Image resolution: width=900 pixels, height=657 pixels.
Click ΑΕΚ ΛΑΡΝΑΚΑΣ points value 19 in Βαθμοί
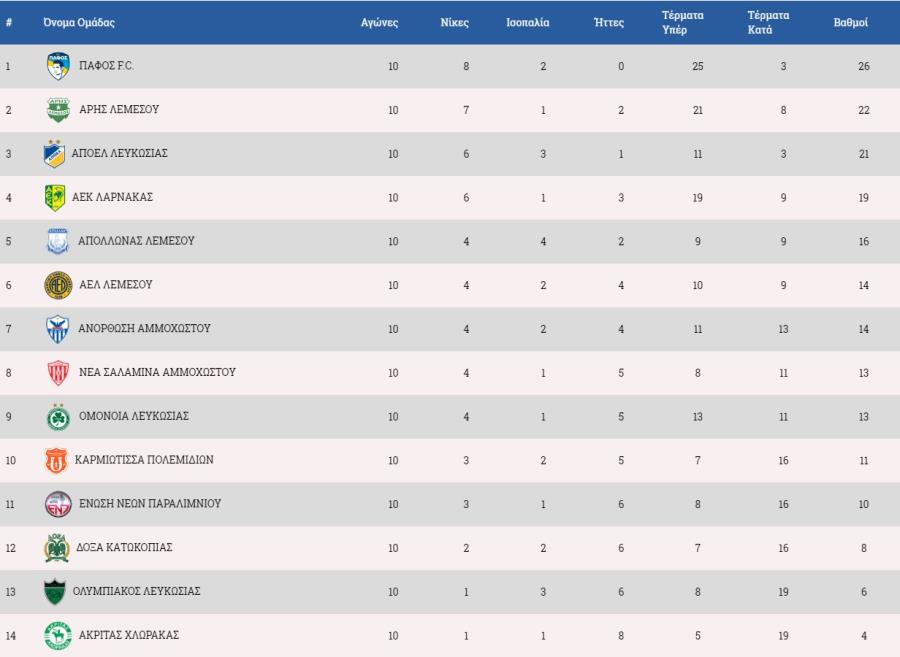click(x=864, y=198)
